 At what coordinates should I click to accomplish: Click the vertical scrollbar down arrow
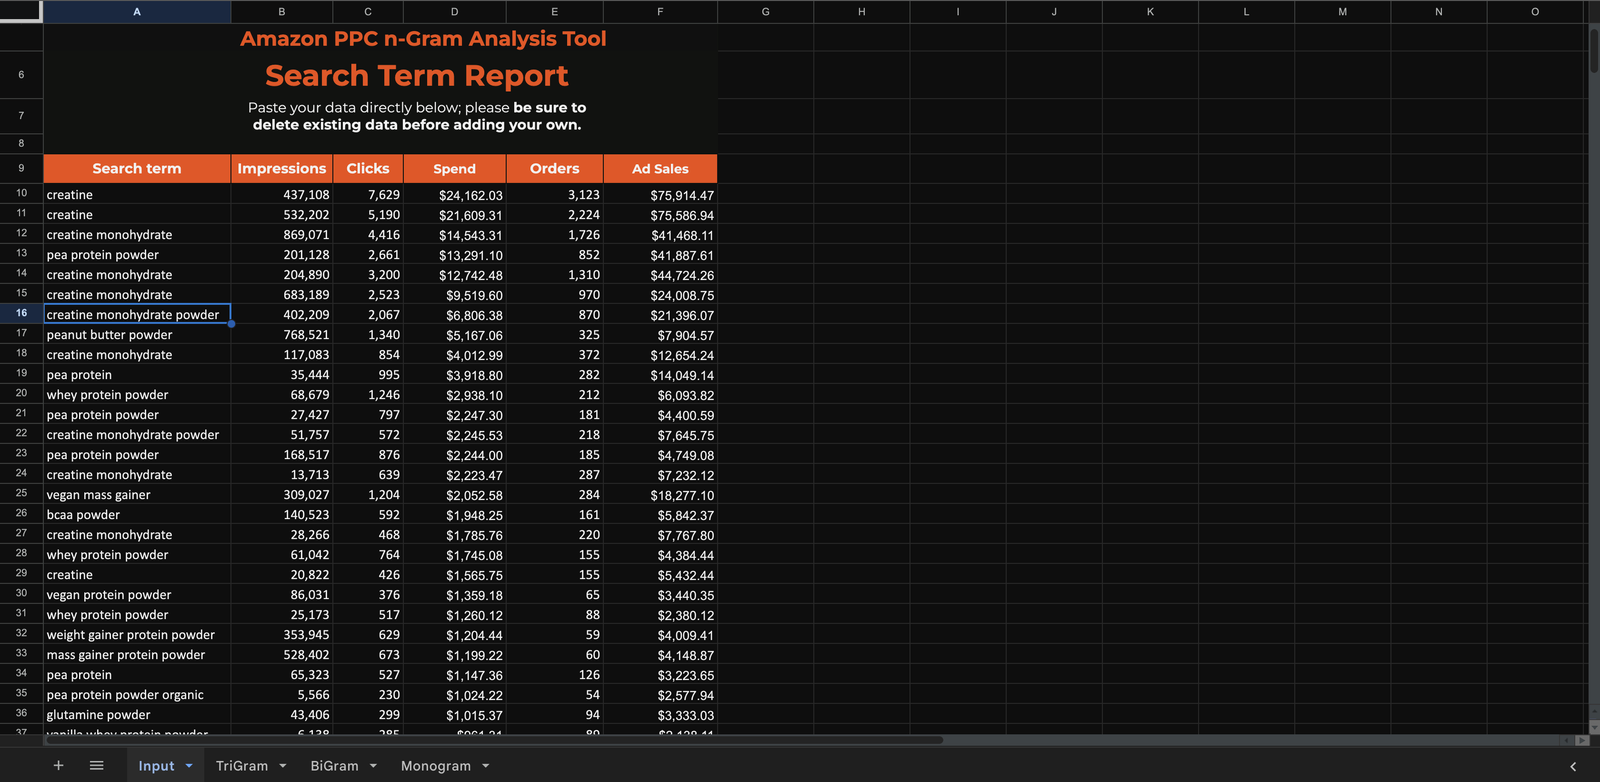click(1594, 726)
